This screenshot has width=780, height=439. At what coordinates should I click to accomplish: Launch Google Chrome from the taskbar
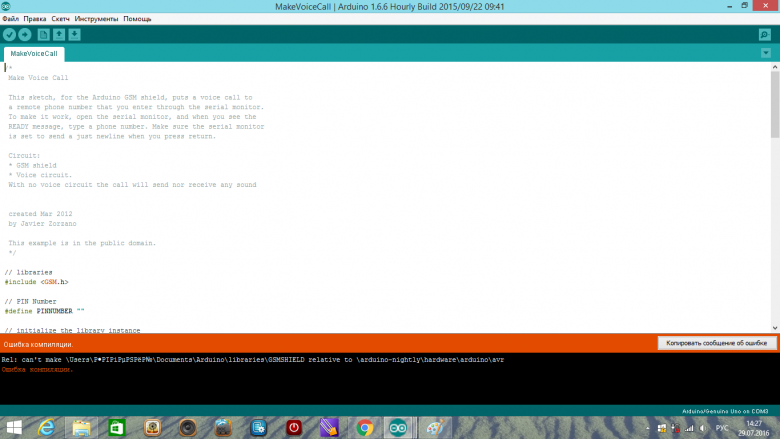(365, 428)
